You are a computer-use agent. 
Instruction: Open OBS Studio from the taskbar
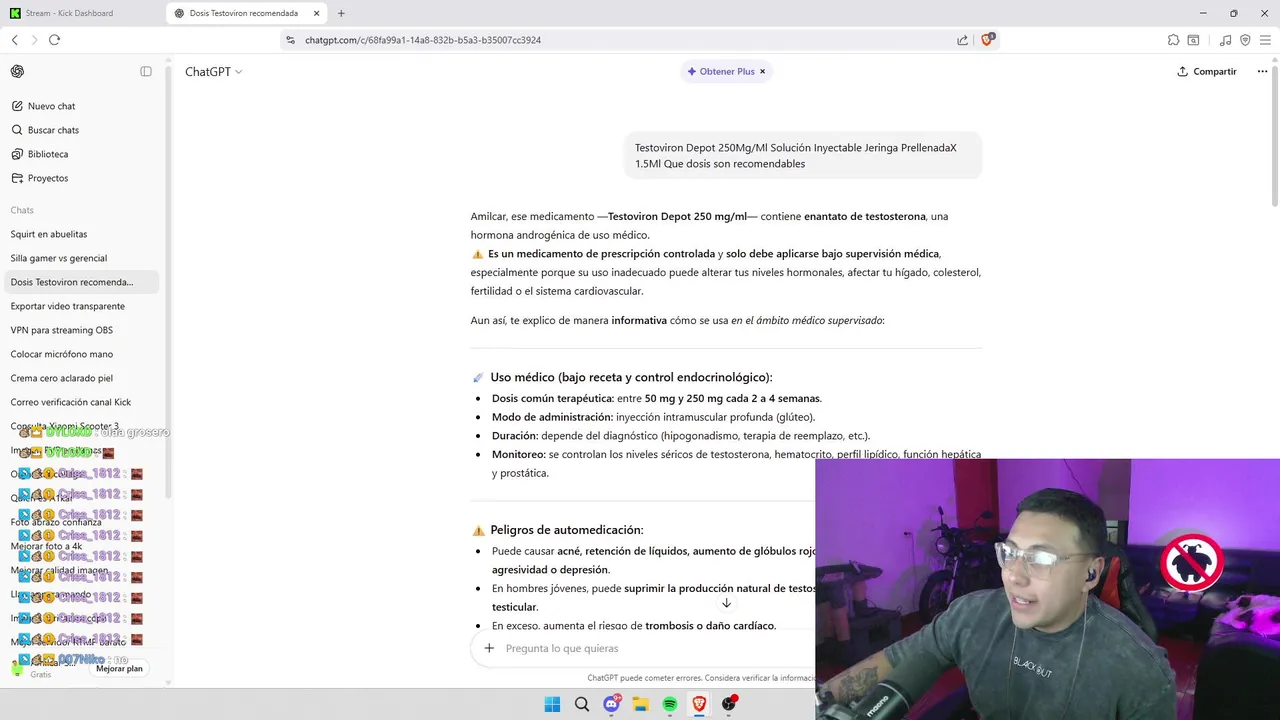pos(729,704)
